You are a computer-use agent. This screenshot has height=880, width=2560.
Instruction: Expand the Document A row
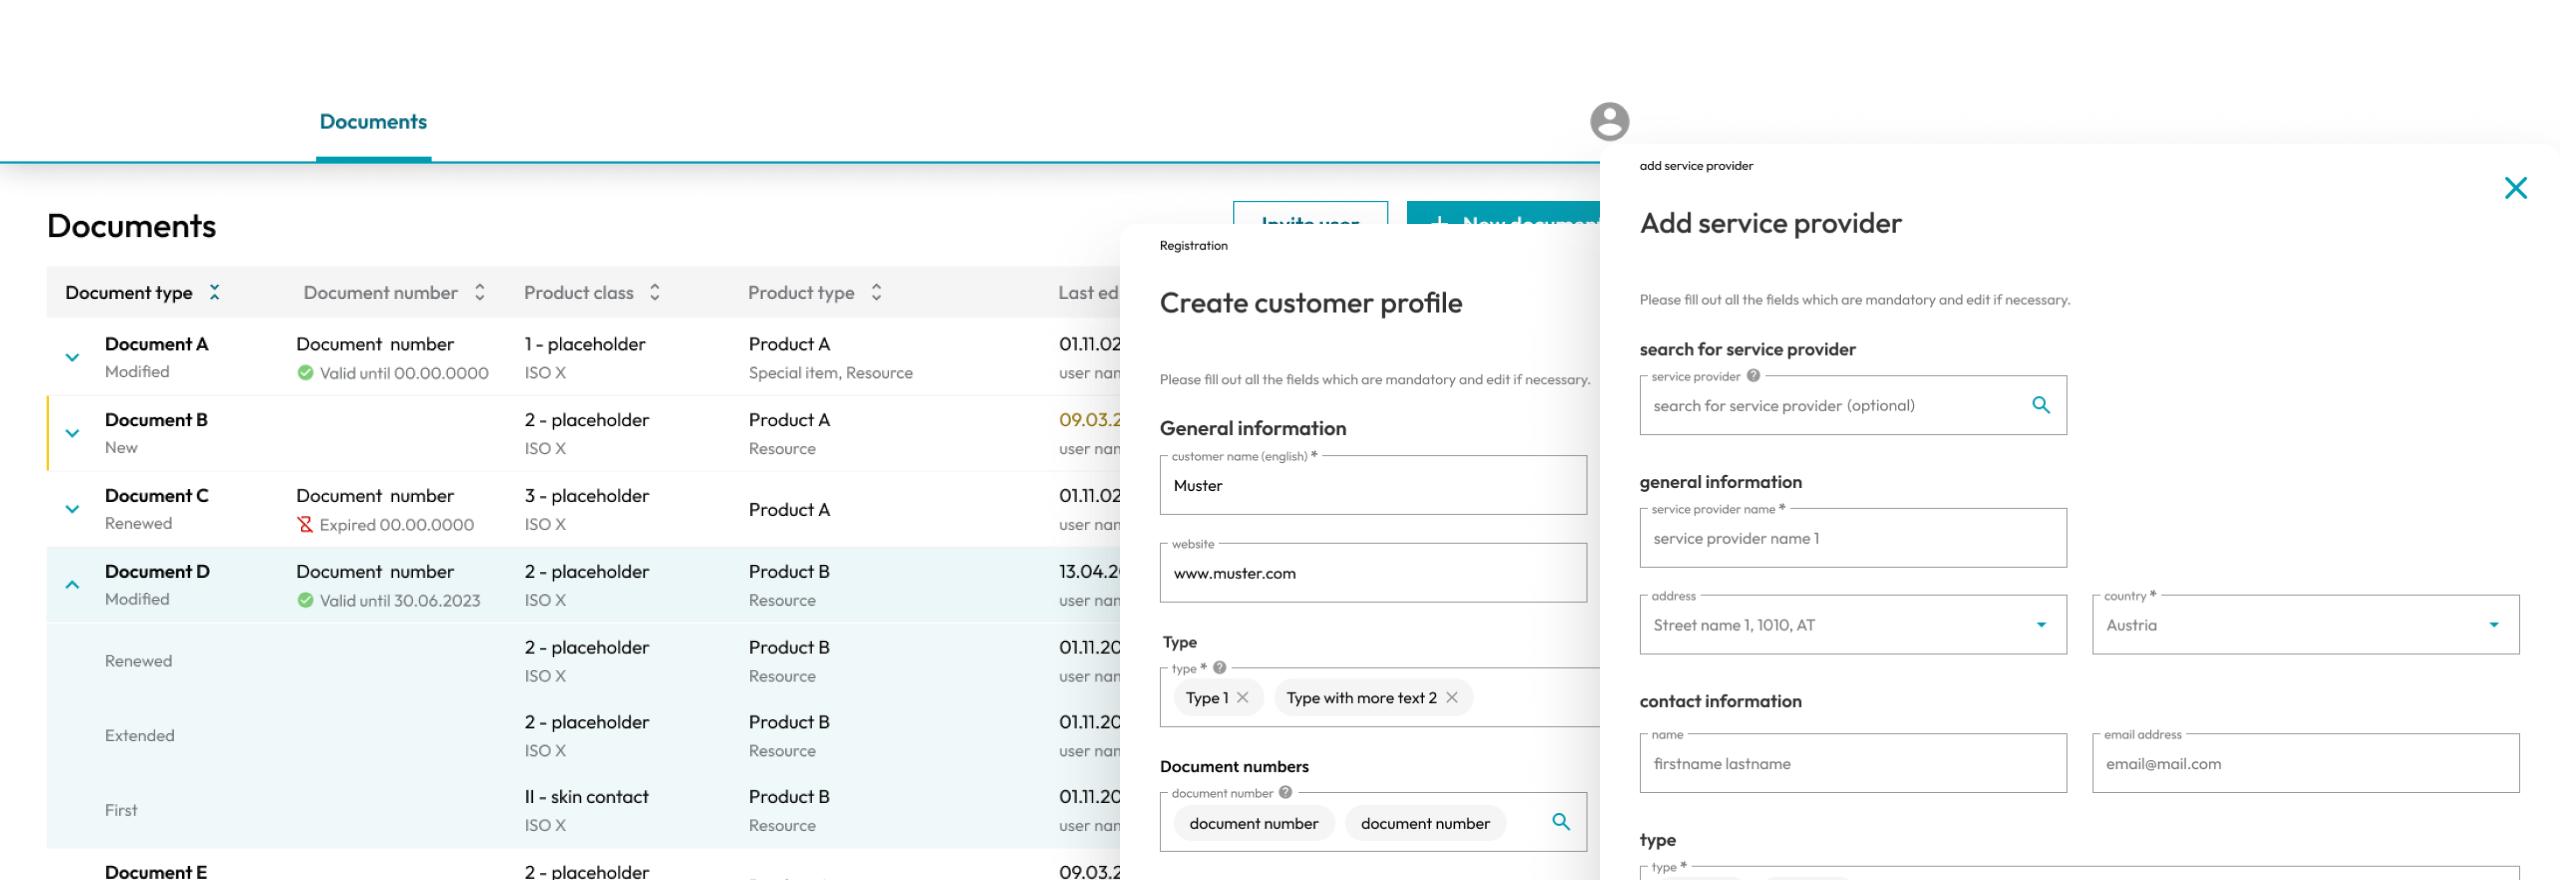pyautogui.click(x=72, y=357)
